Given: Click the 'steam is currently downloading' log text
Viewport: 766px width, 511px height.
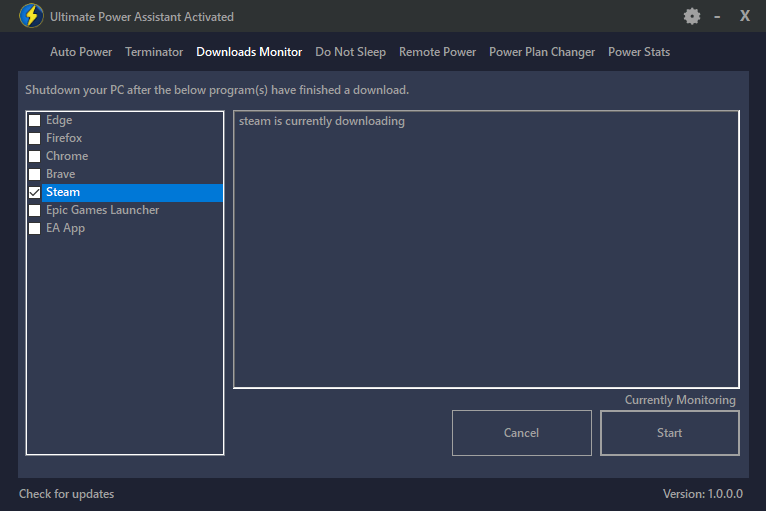Looking at the screenshot, I should click(321, 121).
